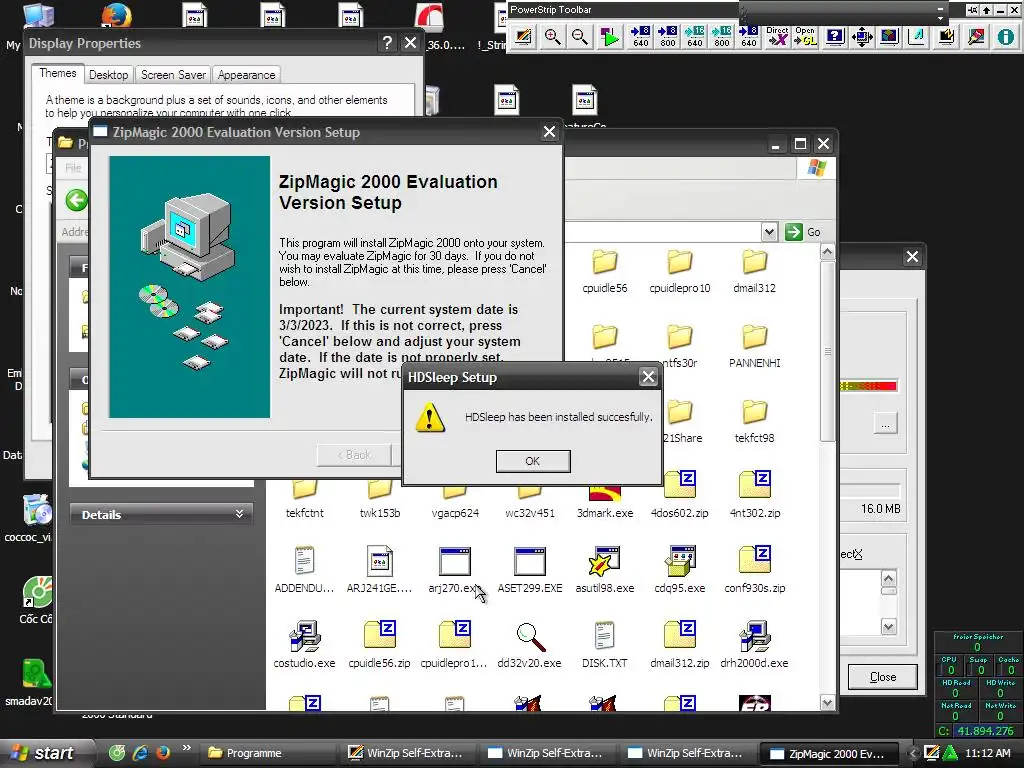This screenshot has height=768, width=1024.
Task: Select the ADDENDU... document file
Action: 304,570
